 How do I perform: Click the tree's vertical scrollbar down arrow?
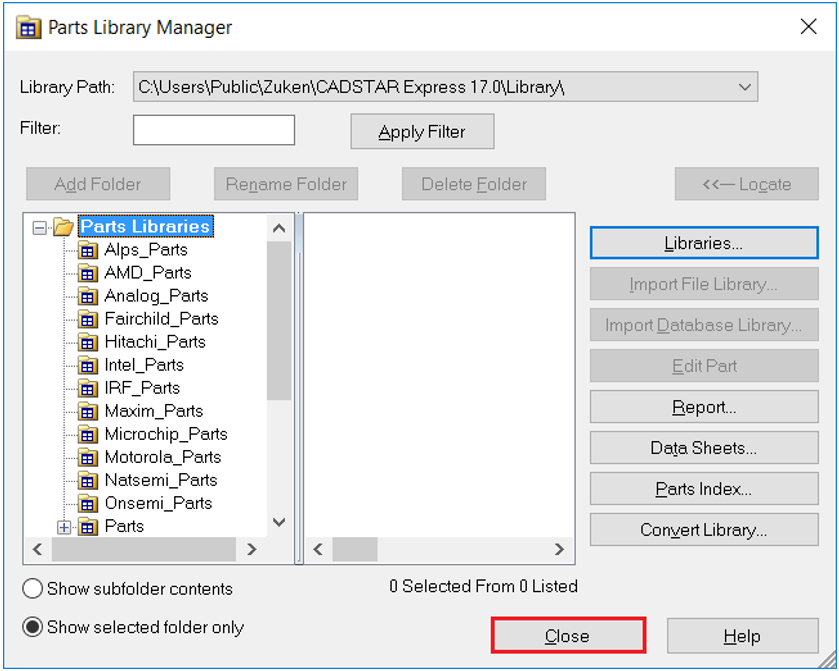tap(279, 522)
